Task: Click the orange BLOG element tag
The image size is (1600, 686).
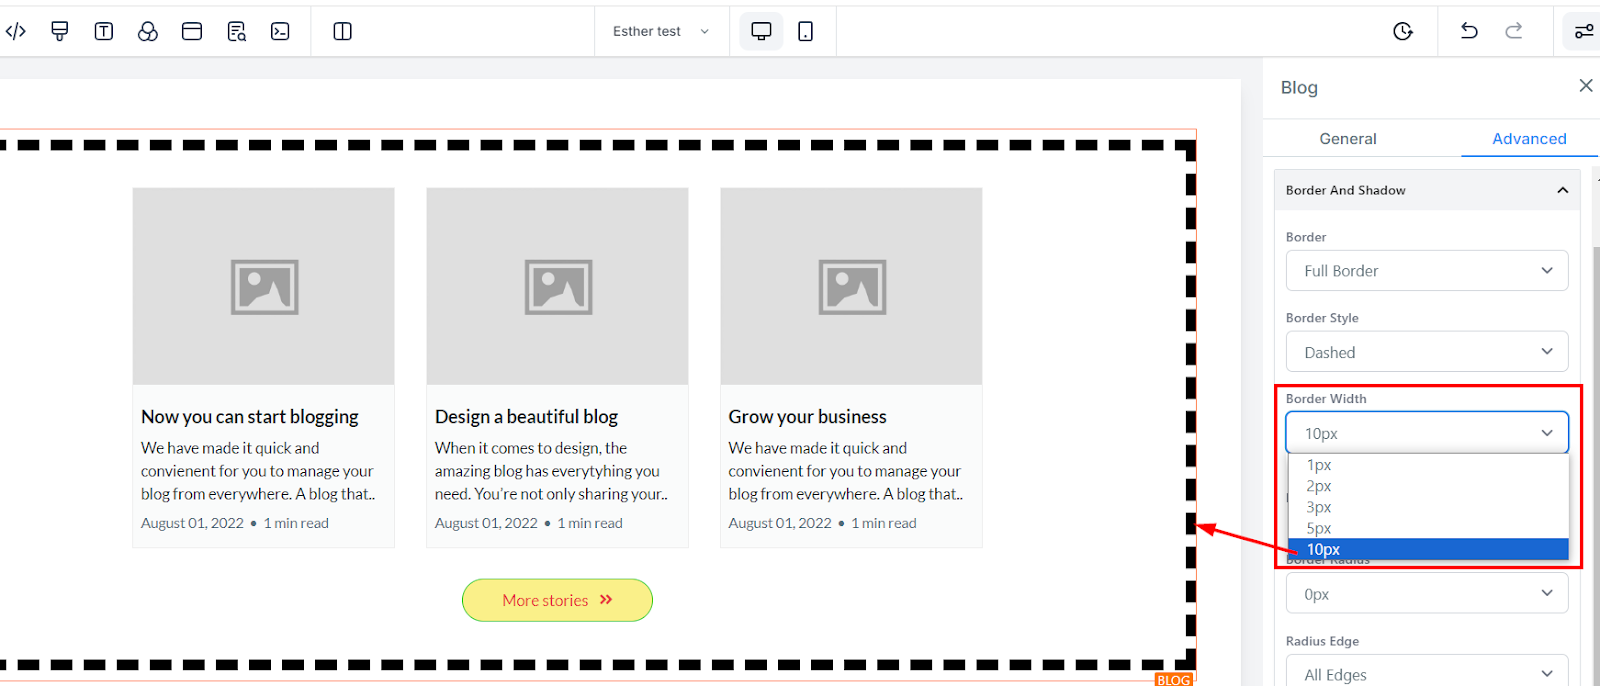Action: pyautogui.click(x=1174, y=680)
